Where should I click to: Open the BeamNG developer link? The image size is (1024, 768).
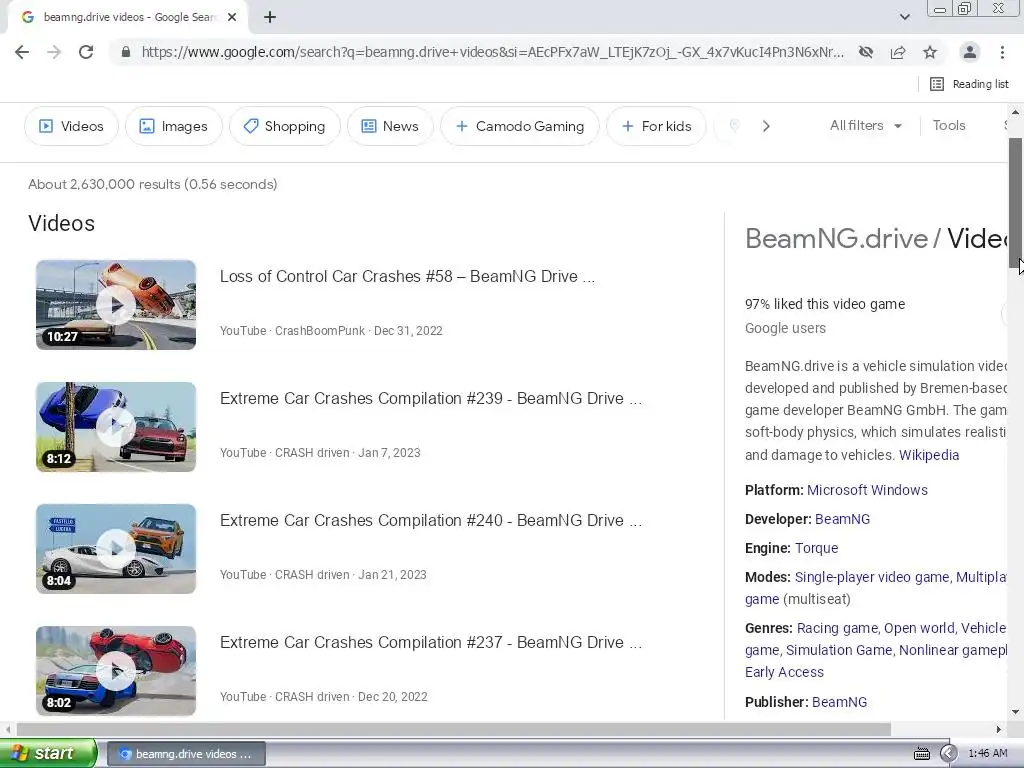coord(842,519)
